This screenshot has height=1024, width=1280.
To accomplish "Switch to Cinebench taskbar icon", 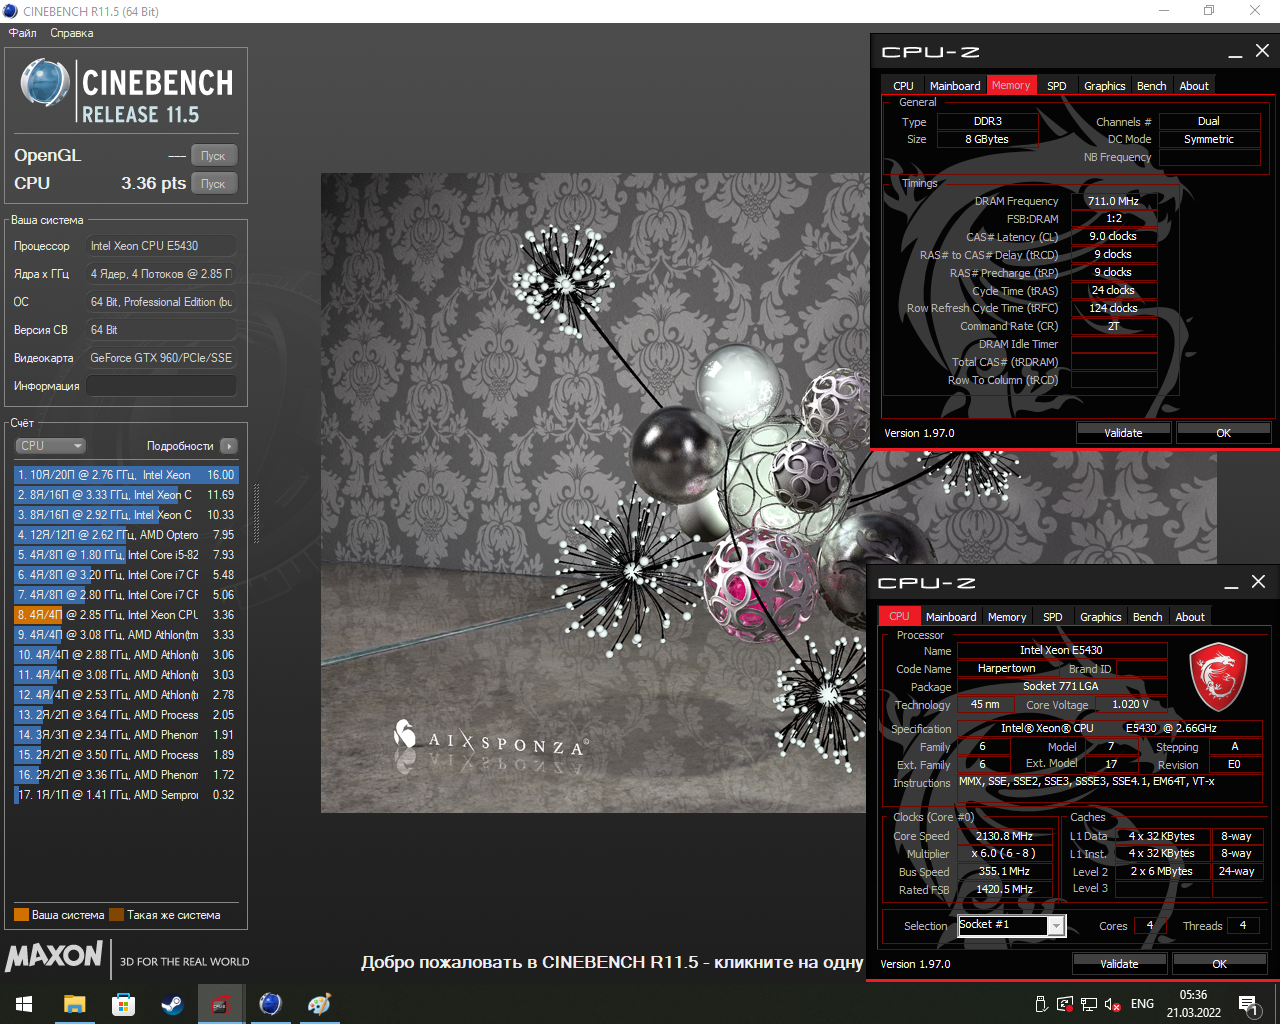I will (x=270, y=1004).
